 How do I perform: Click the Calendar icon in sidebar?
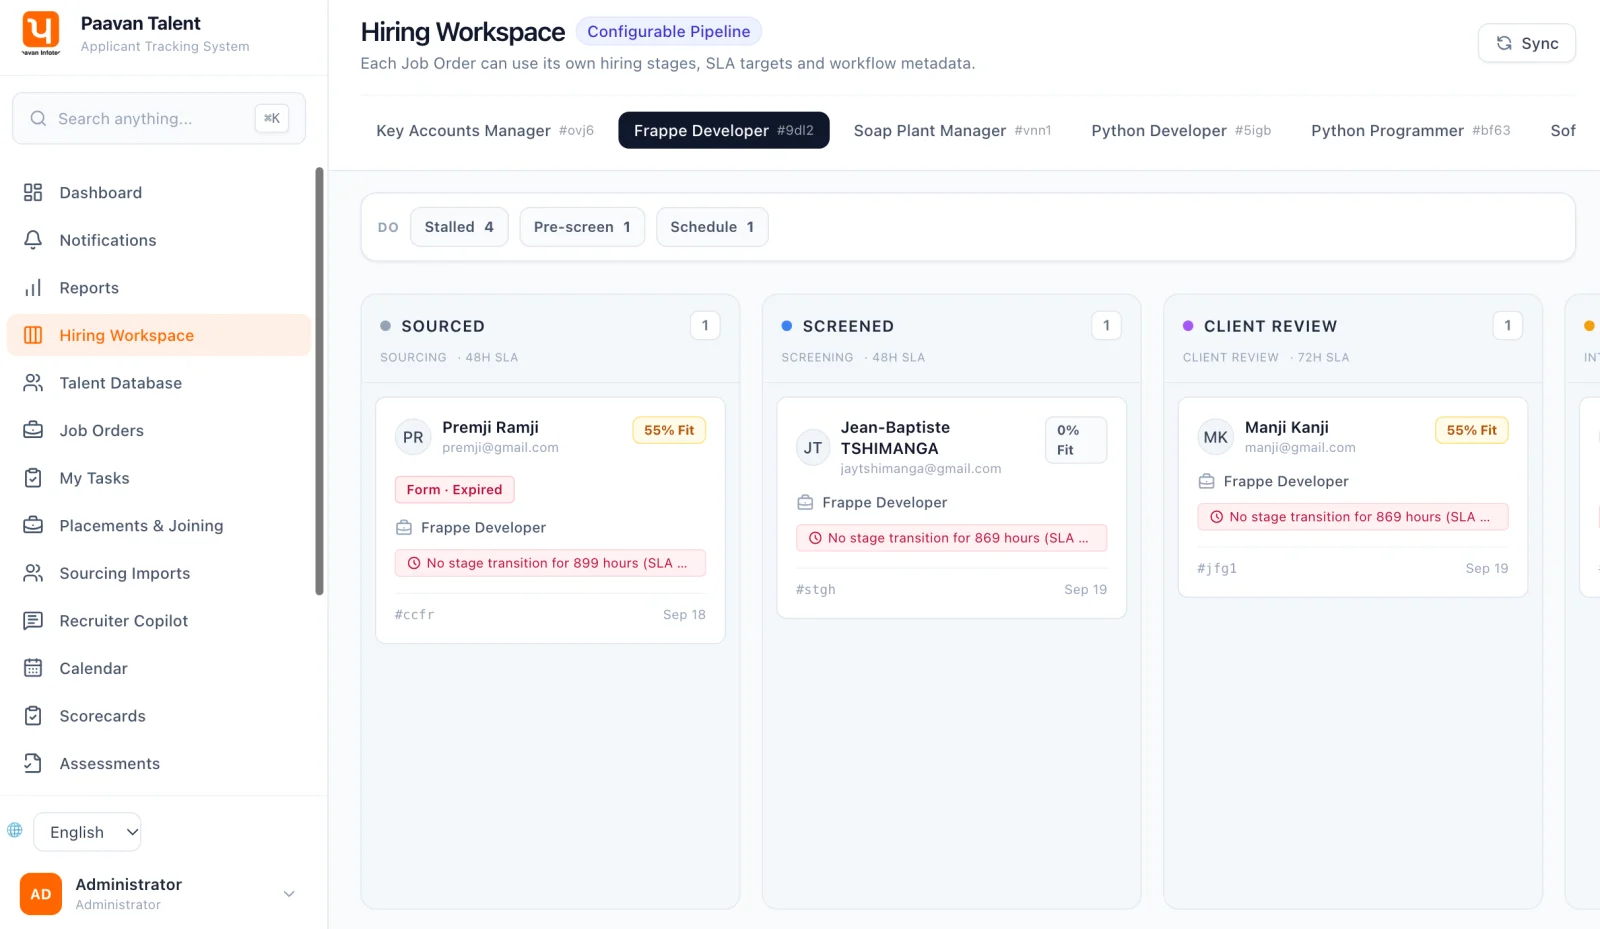(x=33, y=668)
